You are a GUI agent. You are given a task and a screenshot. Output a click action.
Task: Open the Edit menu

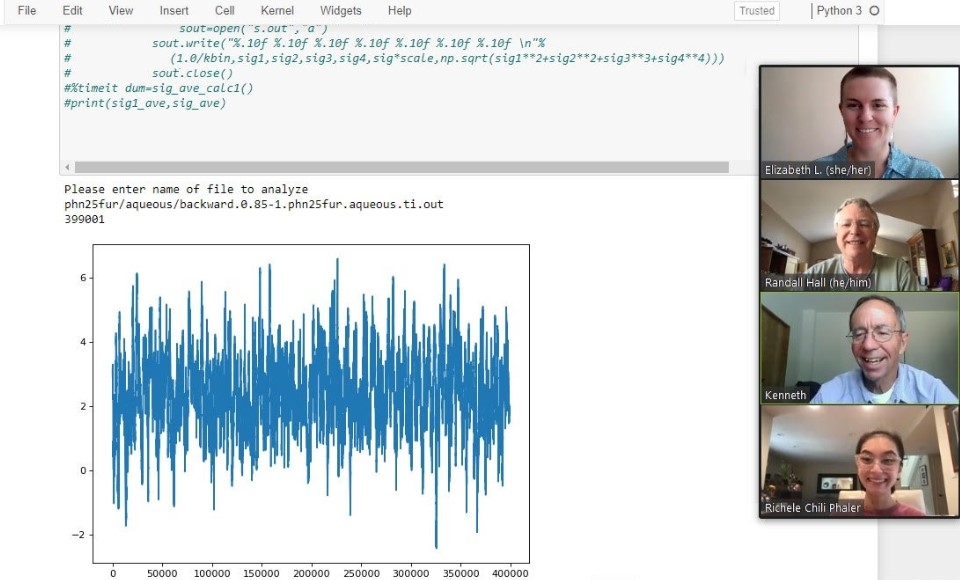pyautogui.click(x=72, y=11)
